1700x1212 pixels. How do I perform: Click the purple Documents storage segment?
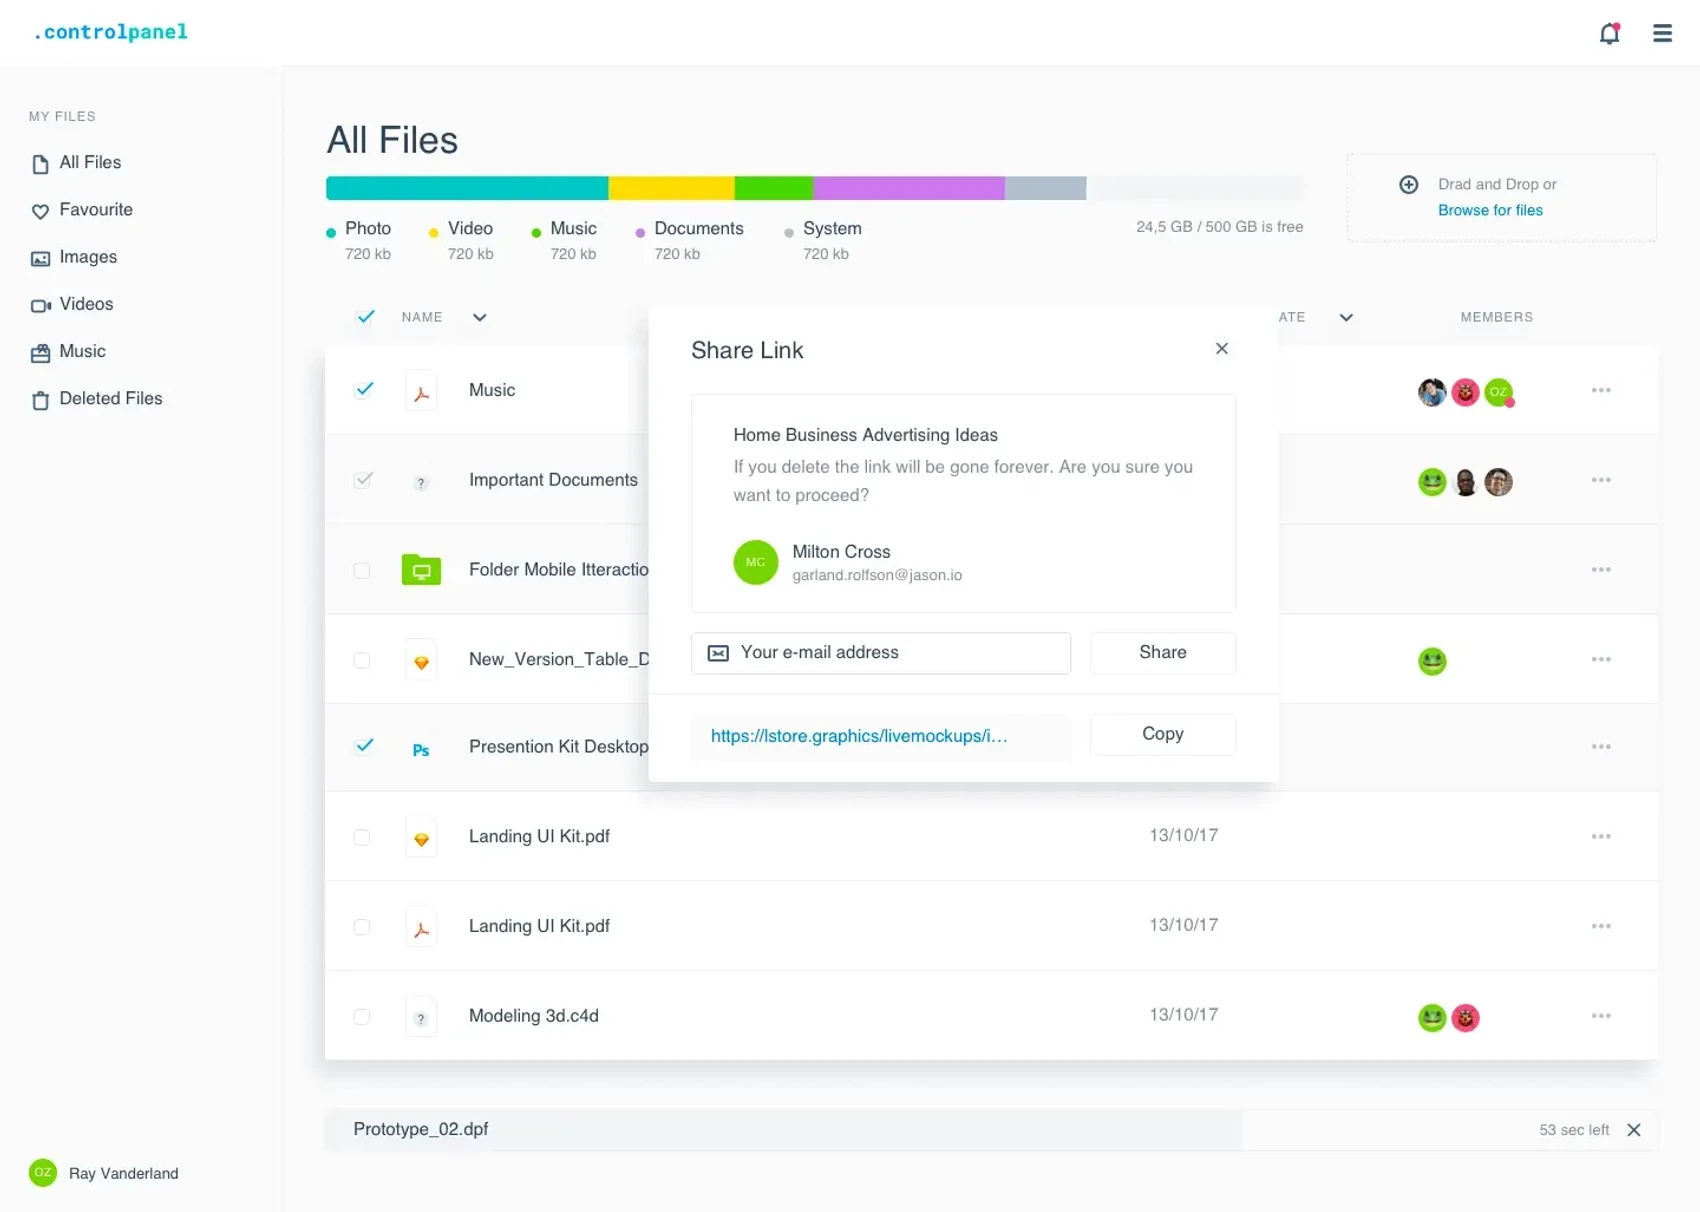908,188
